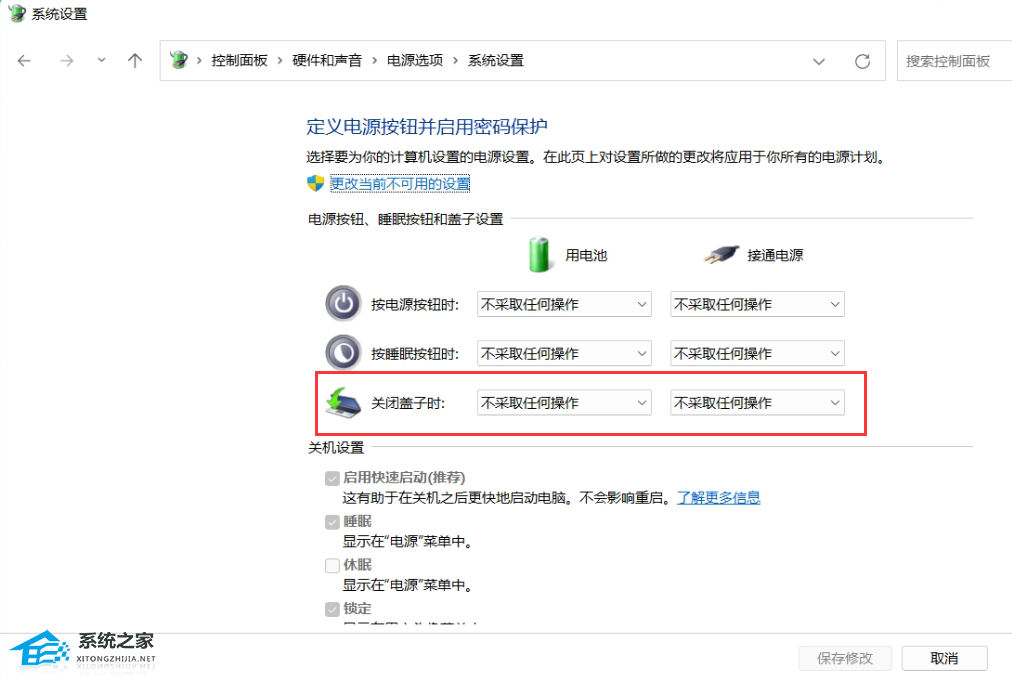Enable the 休眠 checkbox
This screenshot has height=677, width=1012.
[x=332, y=565]
